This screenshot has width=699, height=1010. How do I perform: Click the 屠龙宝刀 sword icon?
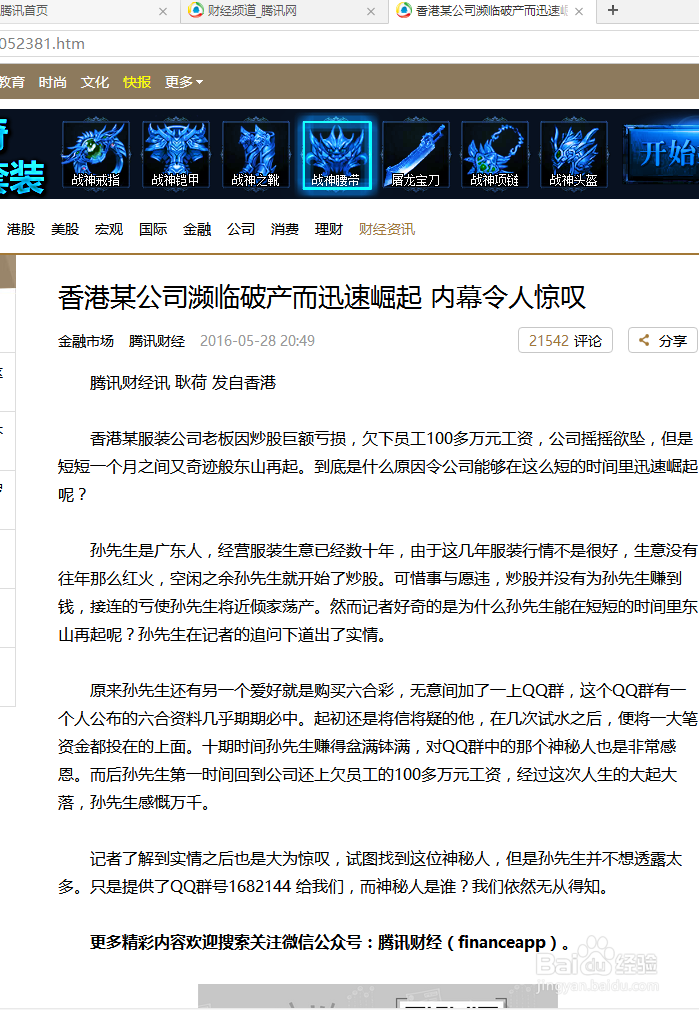coord(416,155)
